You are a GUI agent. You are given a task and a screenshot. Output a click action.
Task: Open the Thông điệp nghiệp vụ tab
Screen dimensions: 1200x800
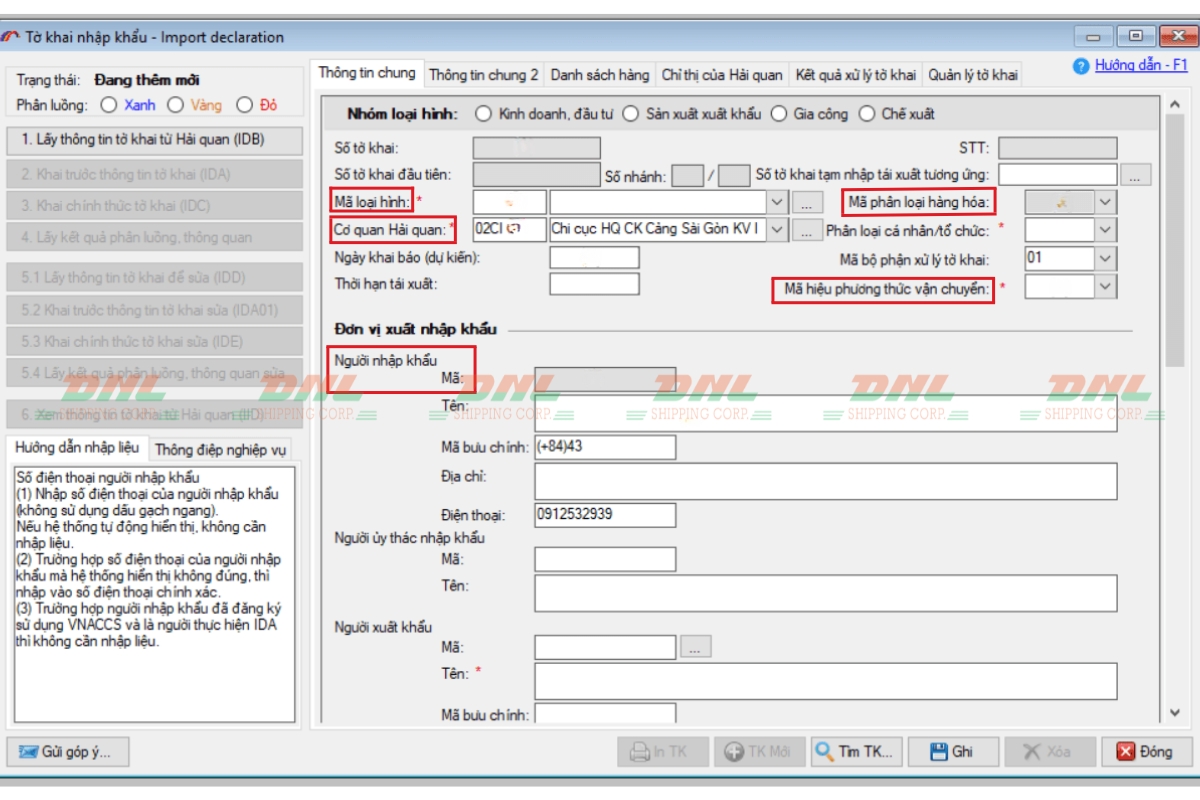(x=221, y=450)
